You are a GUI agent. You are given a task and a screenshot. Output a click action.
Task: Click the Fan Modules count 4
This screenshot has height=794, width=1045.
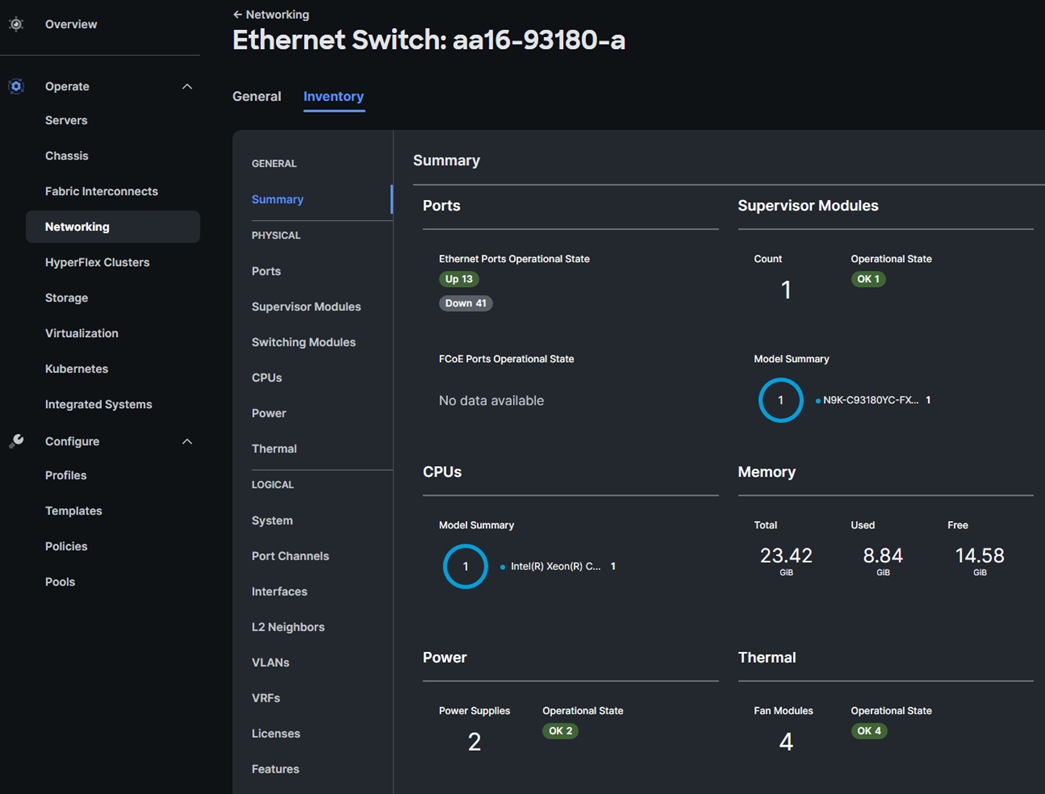click(786, 742)
